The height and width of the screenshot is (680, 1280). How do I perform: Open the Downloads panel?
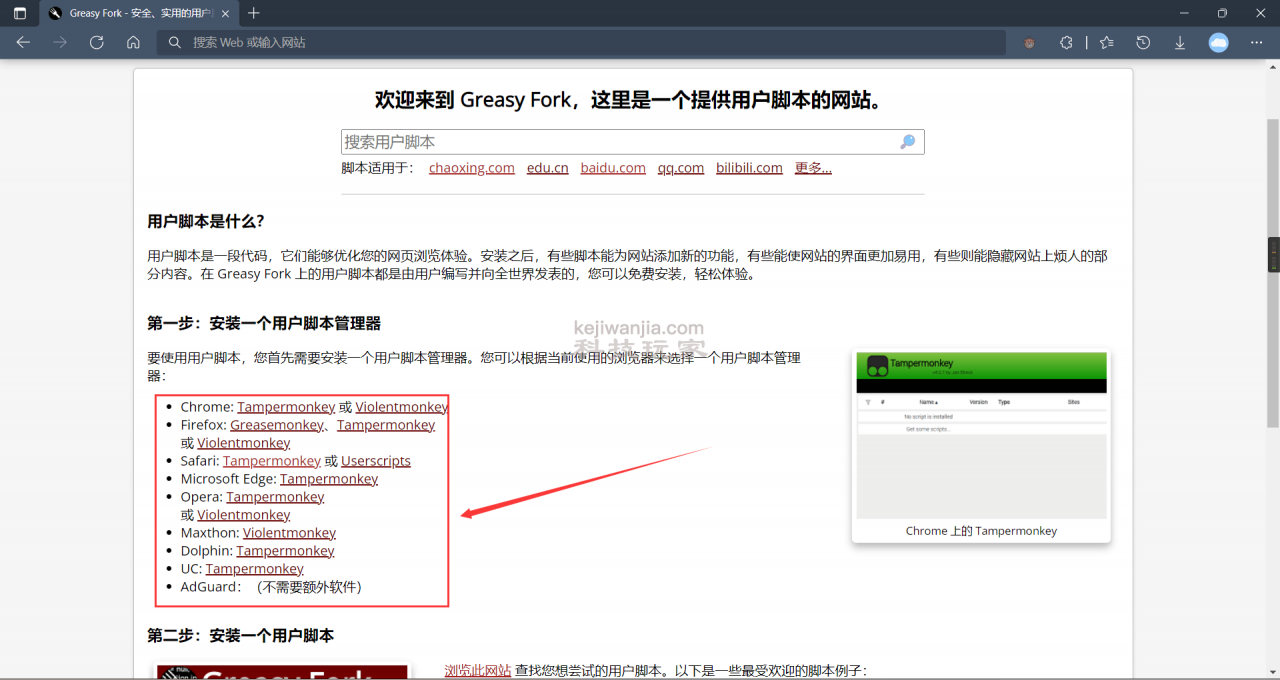click(x=1180, y=42)
